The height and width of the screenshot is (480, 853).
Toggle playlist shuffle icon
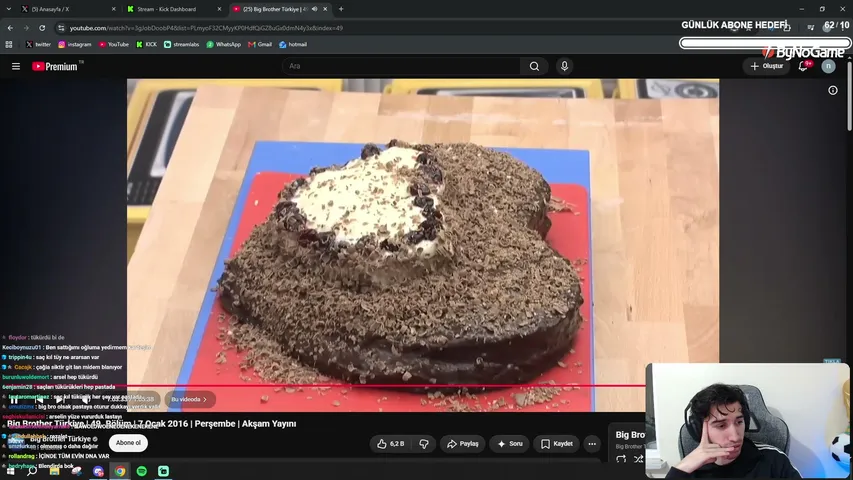[639, 460]
